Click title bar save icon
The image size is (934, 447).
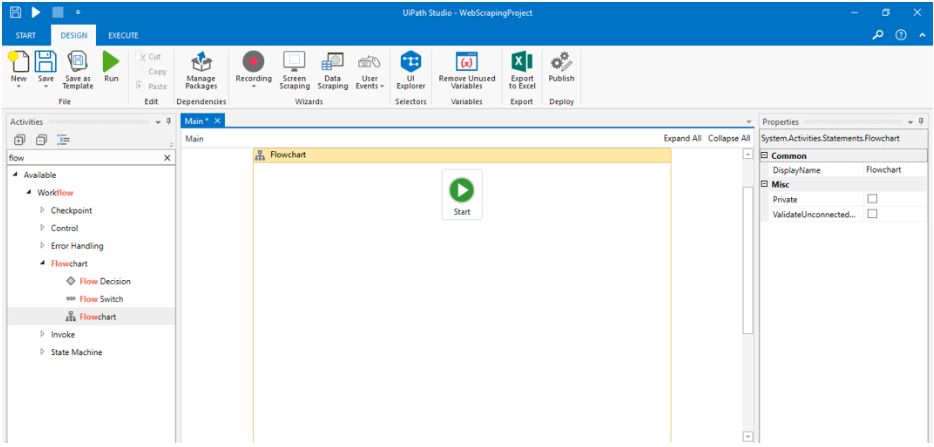tap(16, 12)
